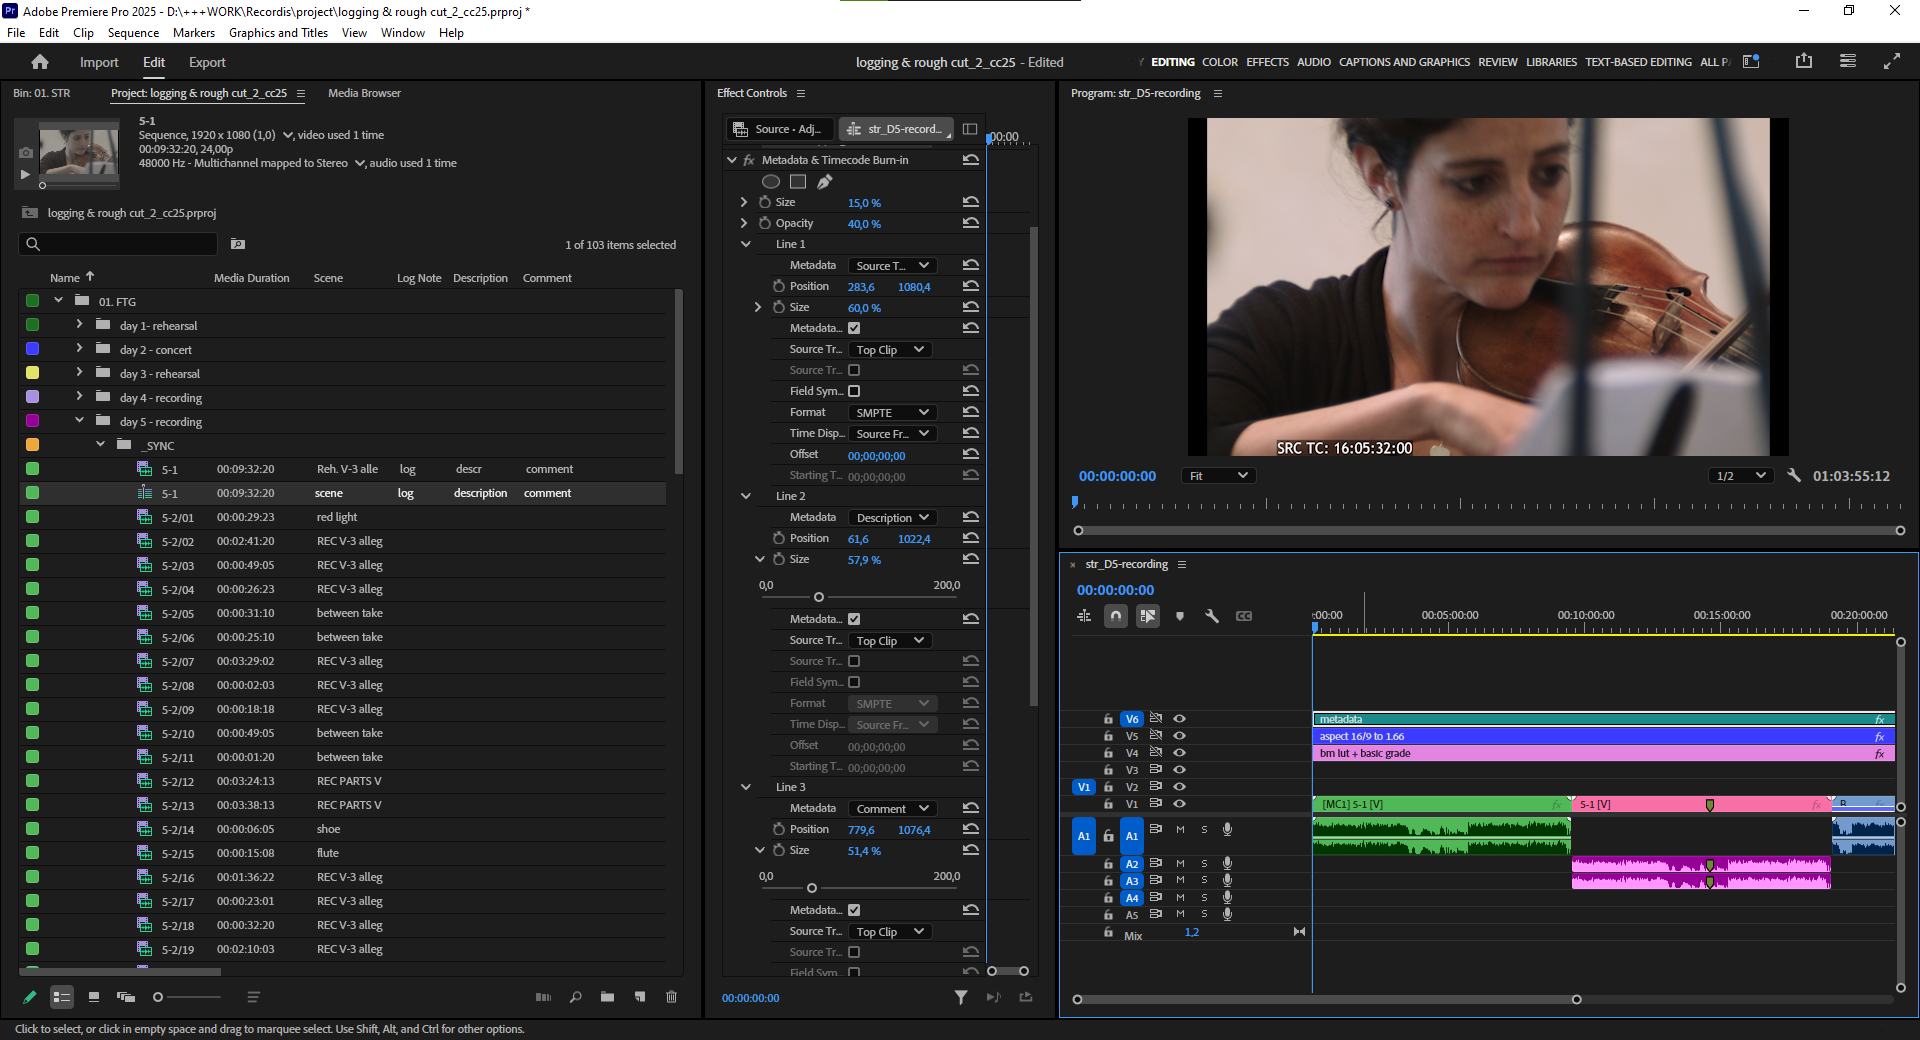Expand the day 2 - concert bin
Image resolution: width=1920 pixels, height=1040 pixels.
(78, 349)
